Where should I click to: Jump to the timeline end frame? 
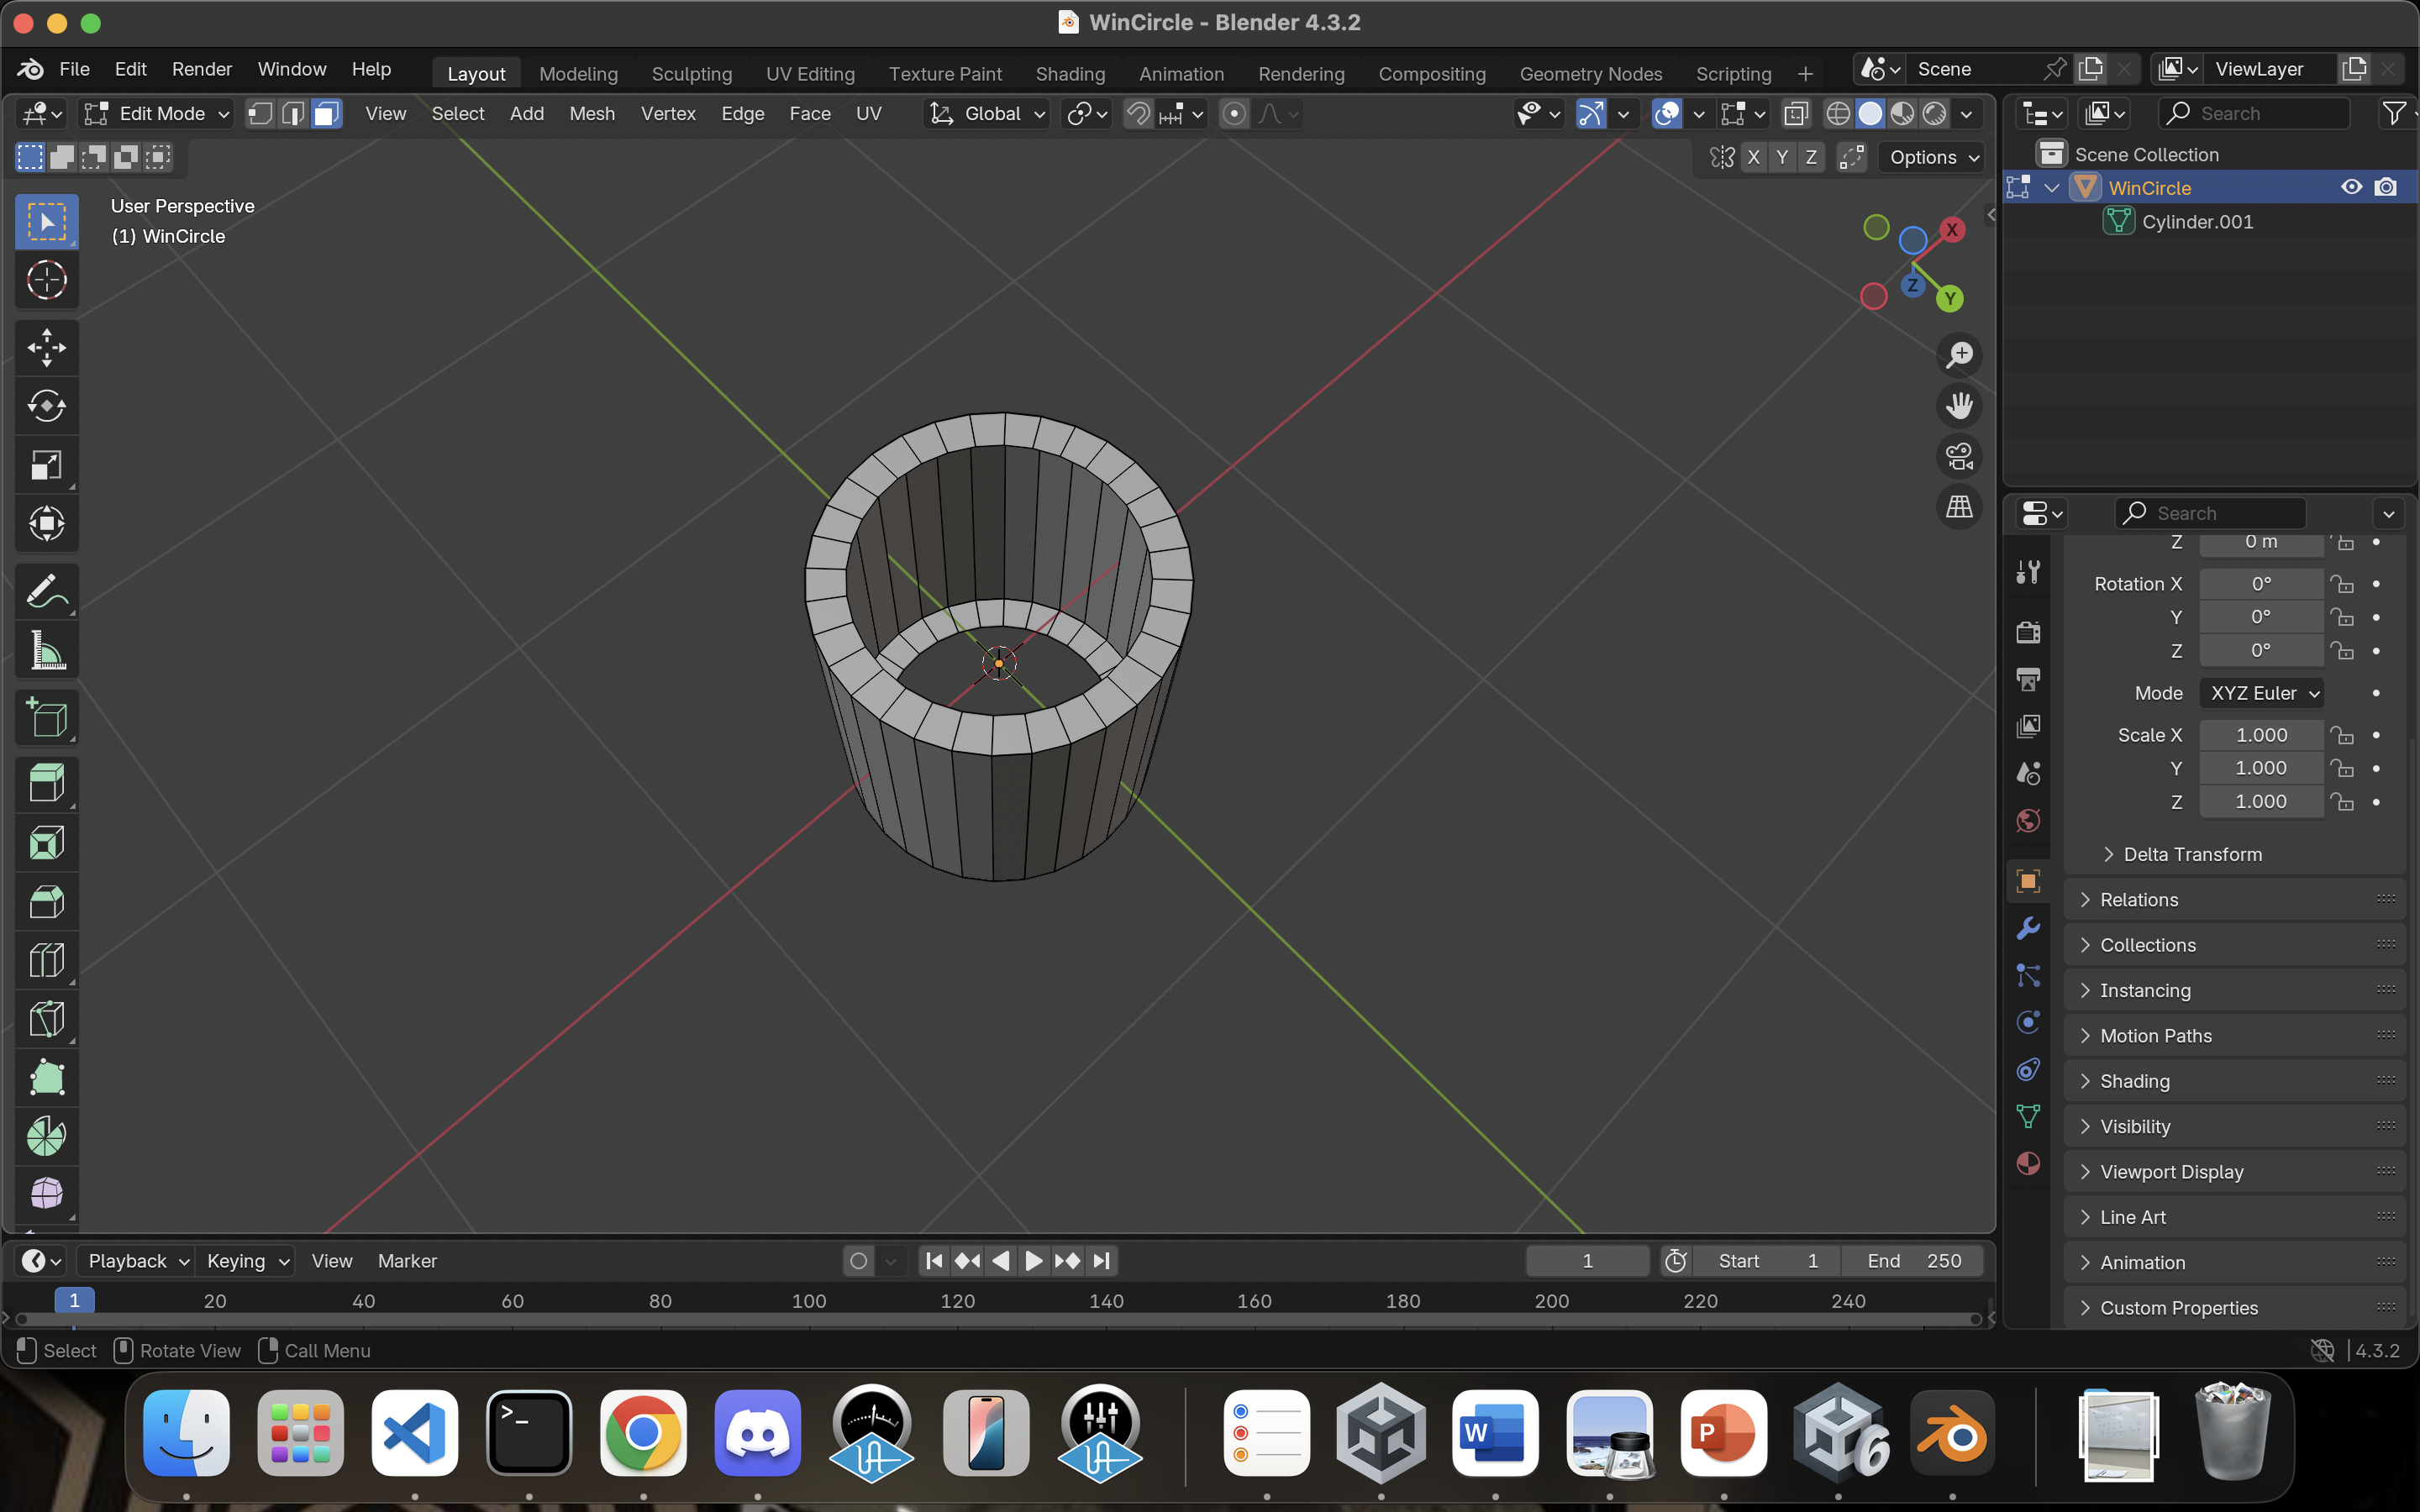[1101, 1261]
